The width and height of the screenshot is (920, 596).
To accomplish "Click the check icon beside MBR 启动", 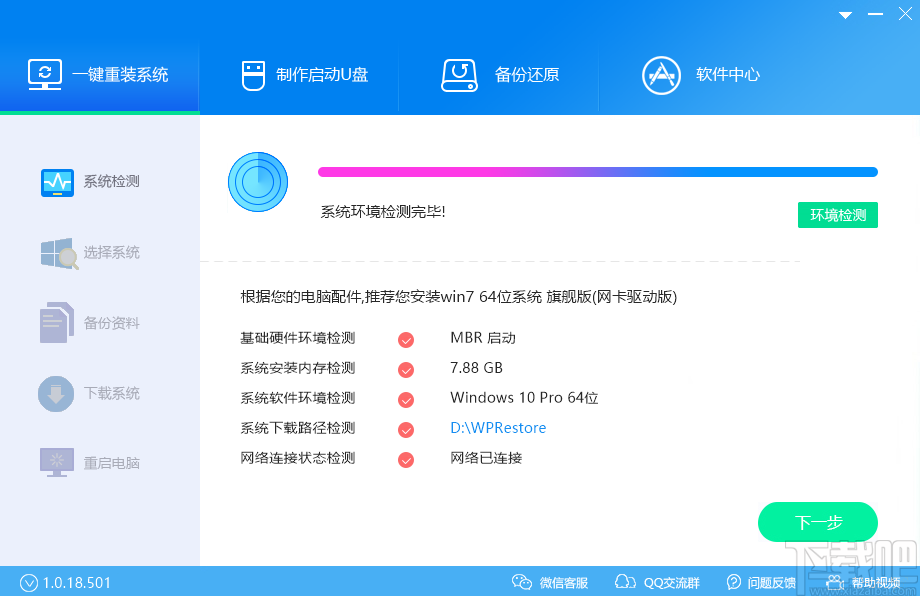I will [405, 339].
